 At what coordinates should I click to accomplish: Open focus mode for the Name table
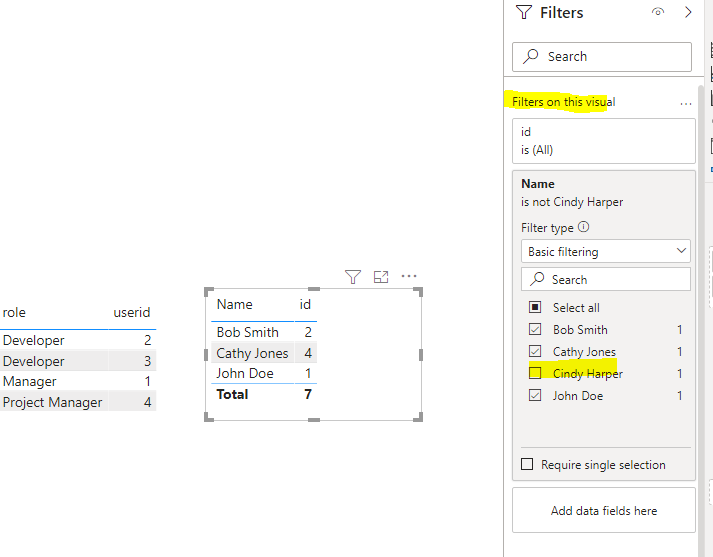point(381,276)
